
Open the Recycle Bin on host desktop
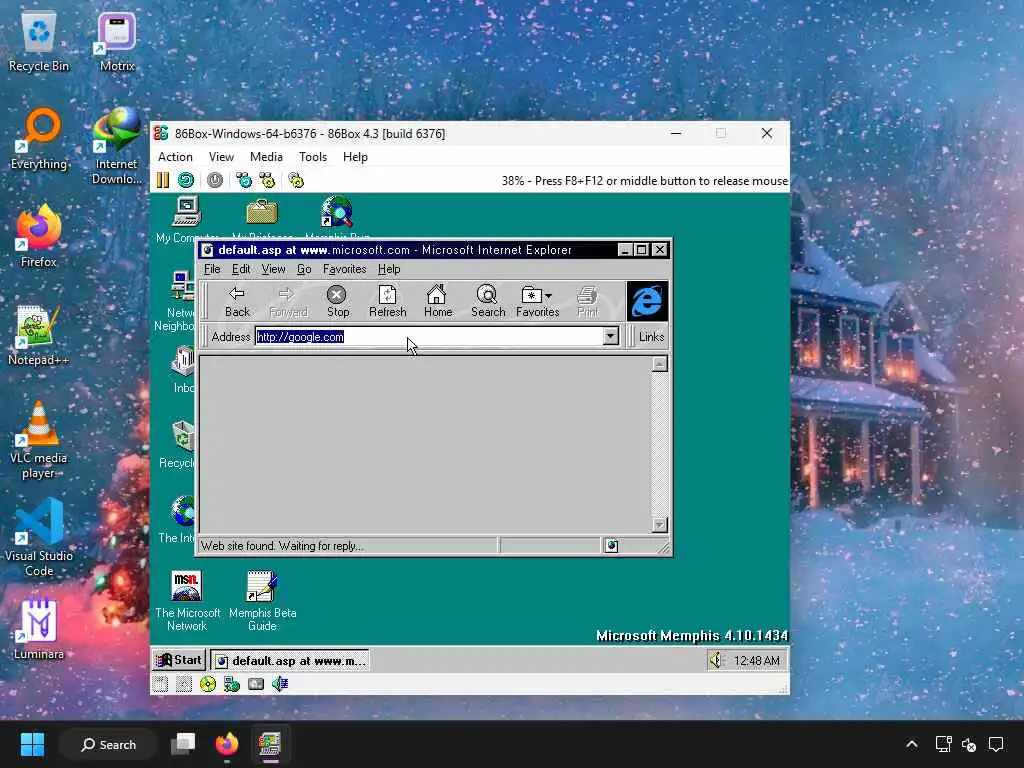39,42
